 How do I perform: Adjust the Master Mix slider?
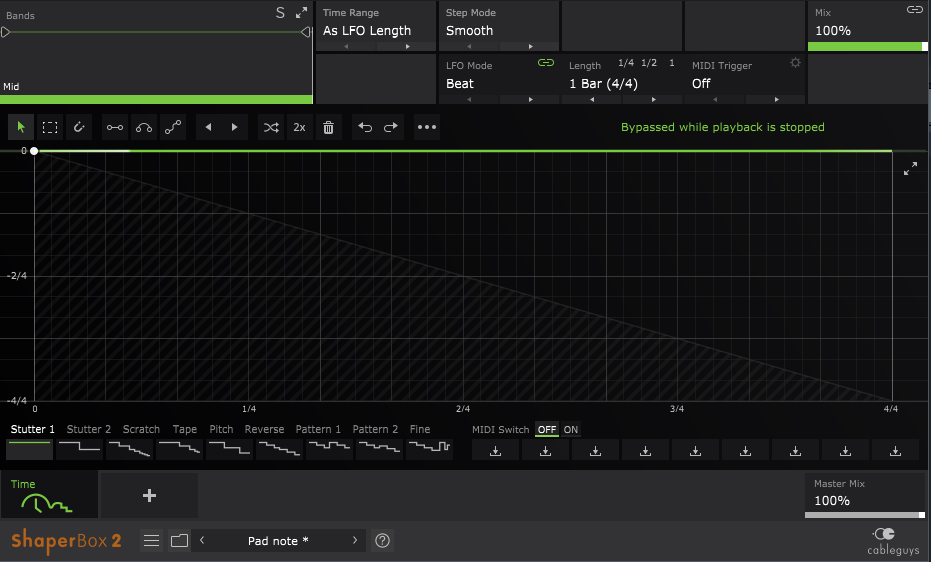click(x=864, y=515)
